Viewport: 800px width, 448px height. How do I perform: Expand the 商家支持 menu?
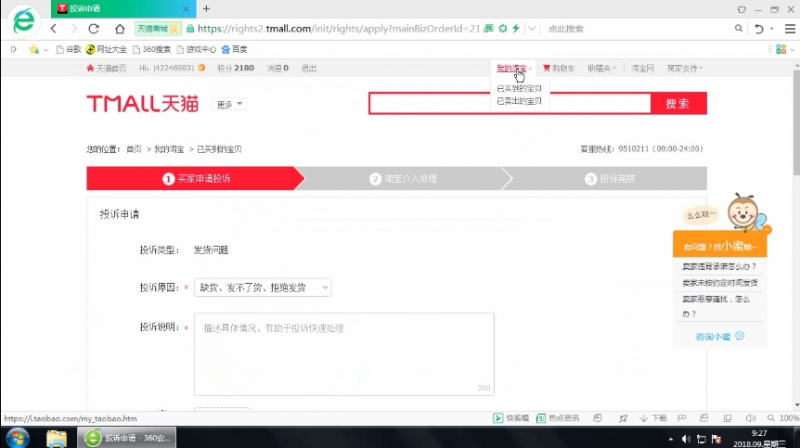[684, 68]
